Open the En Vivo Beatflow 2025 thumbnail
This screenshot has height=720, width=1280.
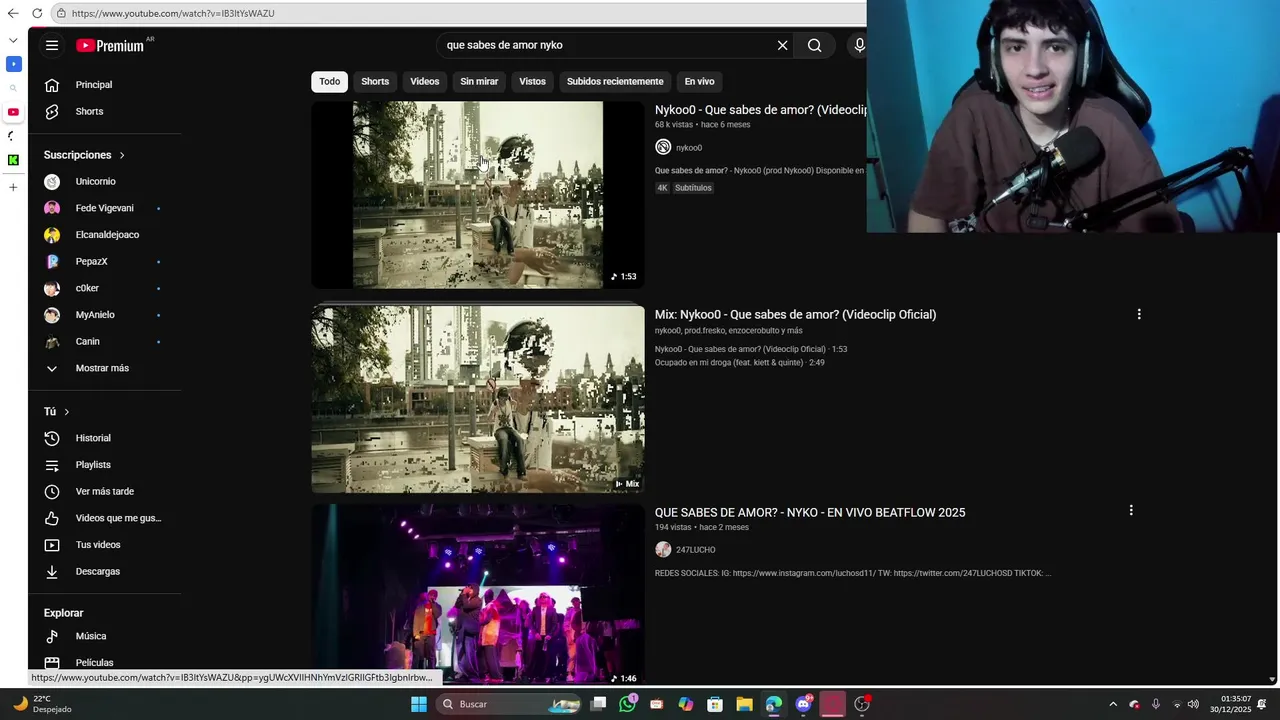(x=478, y=594)
